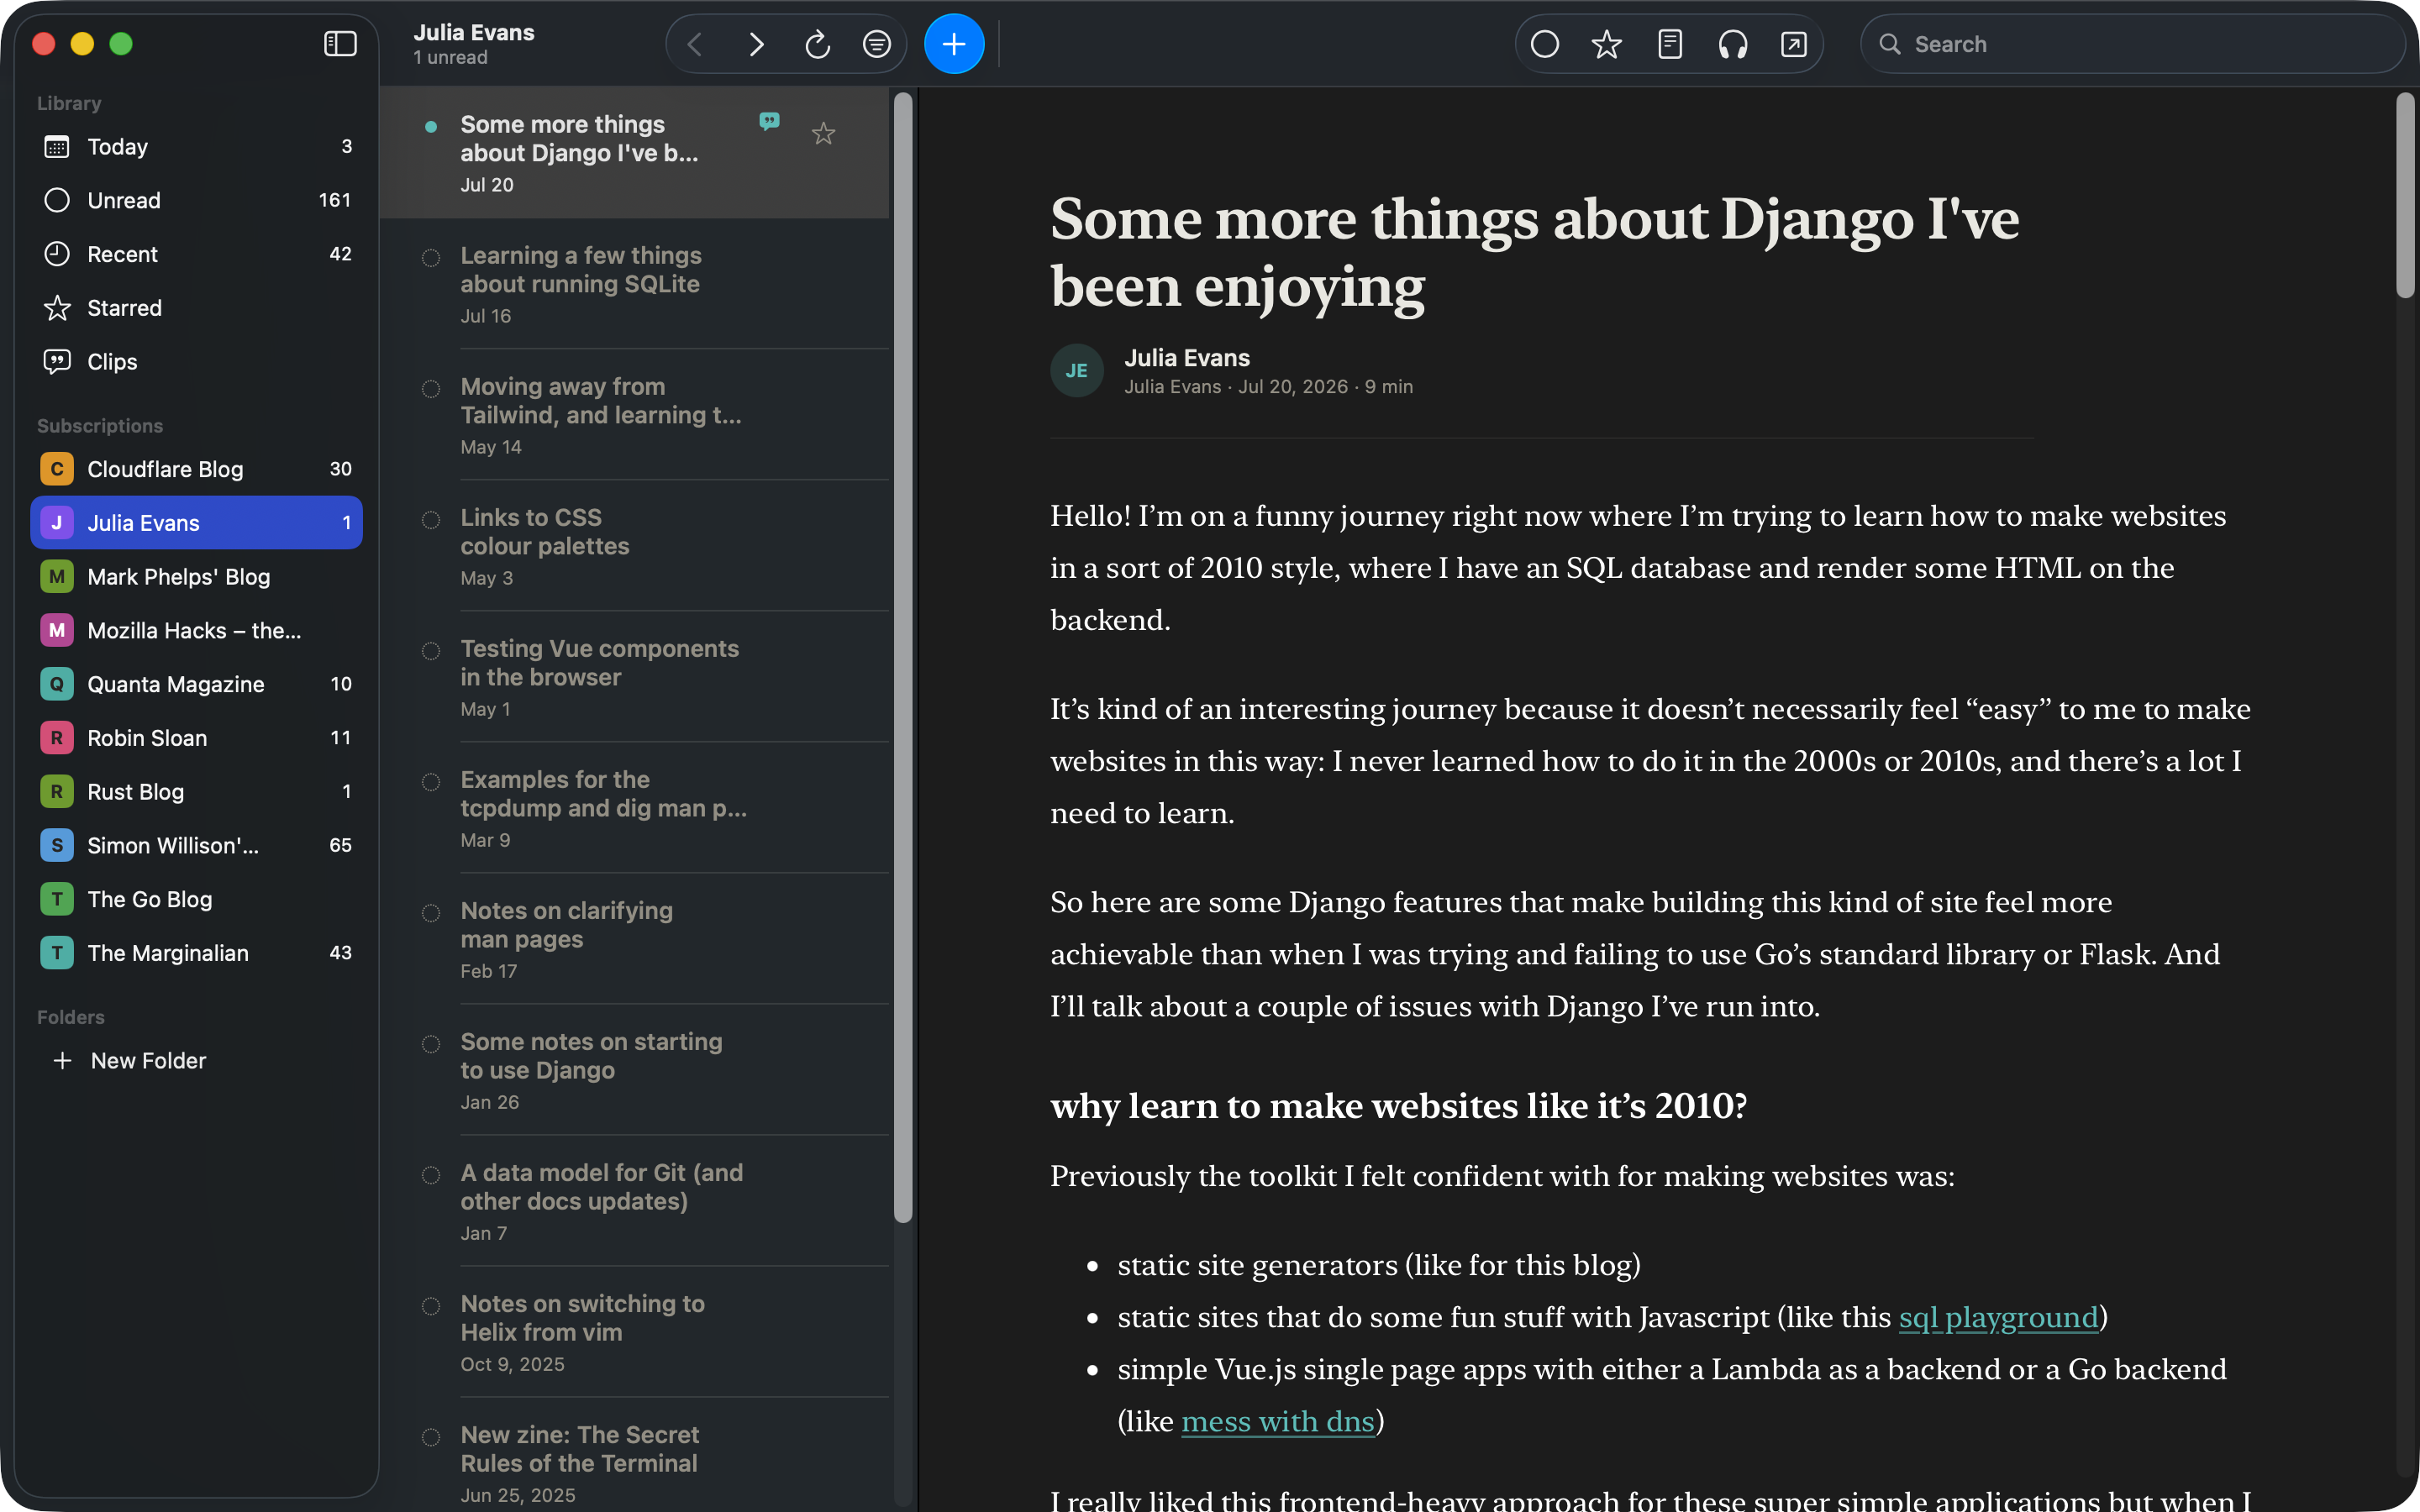Click the Cloudflare Blog orange C icon
Screen dimensions: 2420x1512
click(57, 469)
